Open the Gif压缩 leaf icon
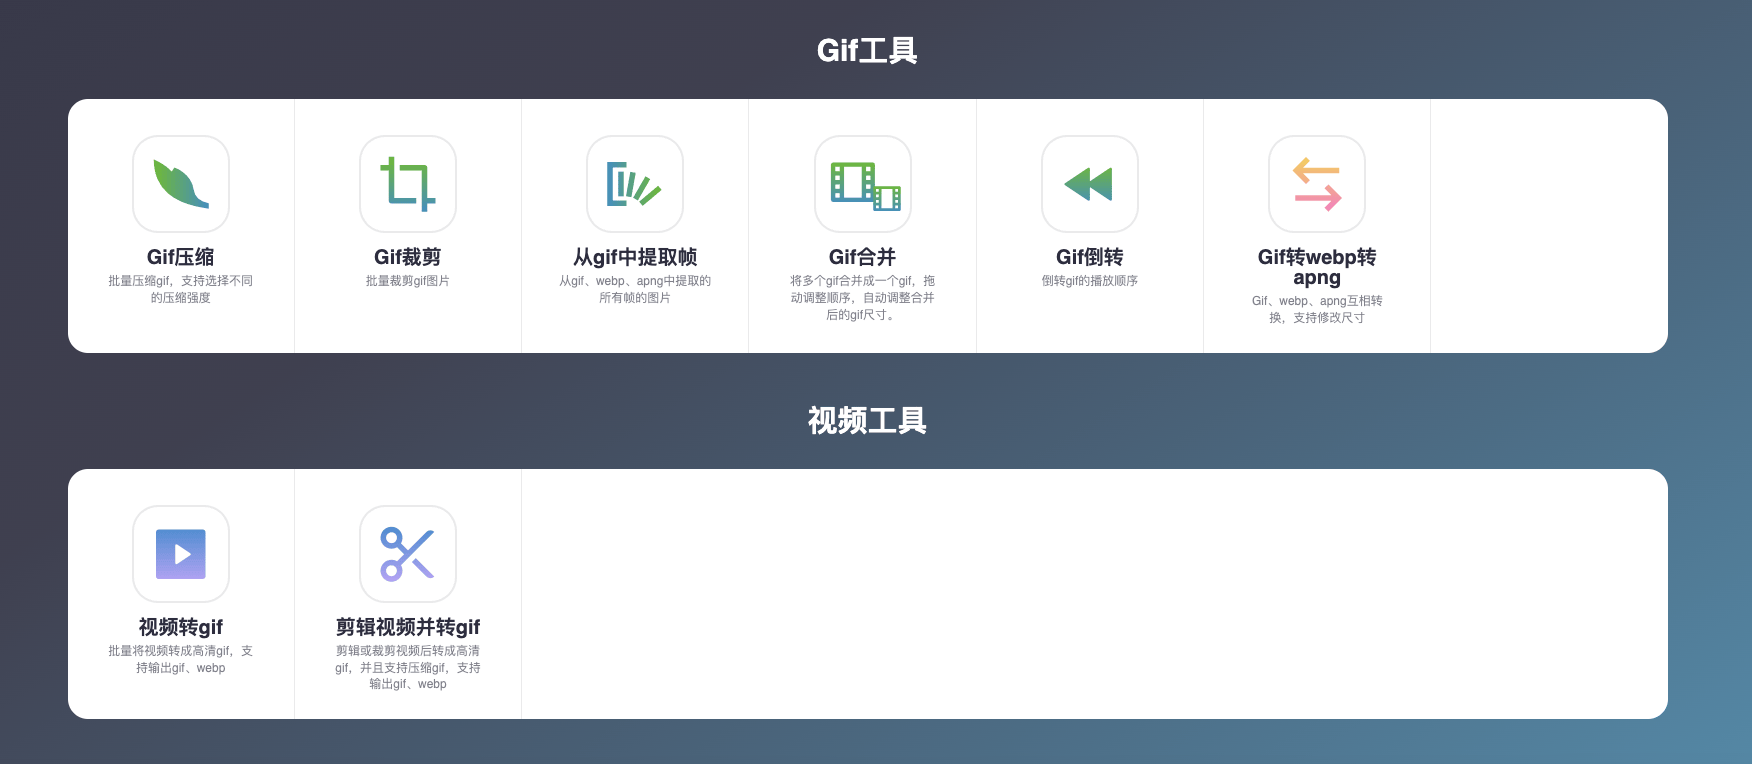This screenshot has height=764, width=1752. pyautogui.click(x=181, y=184)
